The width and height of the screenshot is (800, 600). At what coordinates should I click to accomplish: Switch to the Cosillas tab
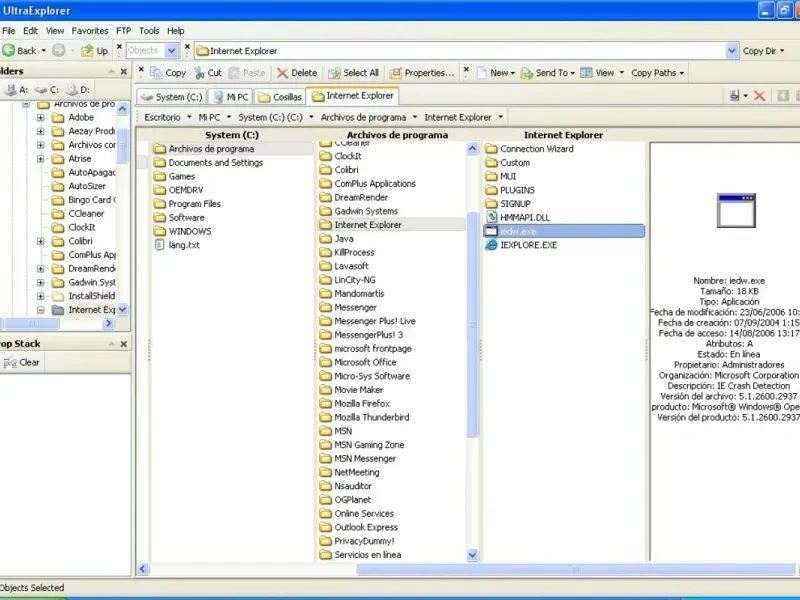pyautogui.click(x=279, y=97)
